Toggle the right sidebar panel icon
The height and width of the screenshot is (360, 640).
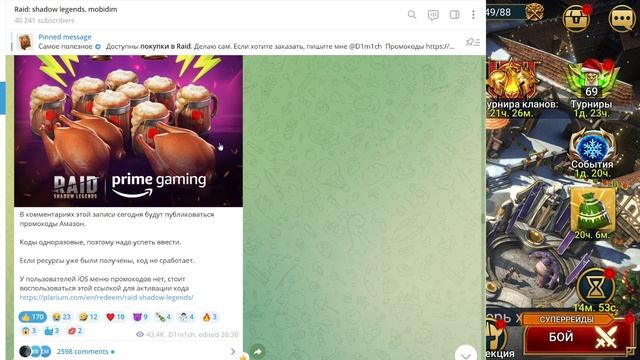click(x=454, y=15)
